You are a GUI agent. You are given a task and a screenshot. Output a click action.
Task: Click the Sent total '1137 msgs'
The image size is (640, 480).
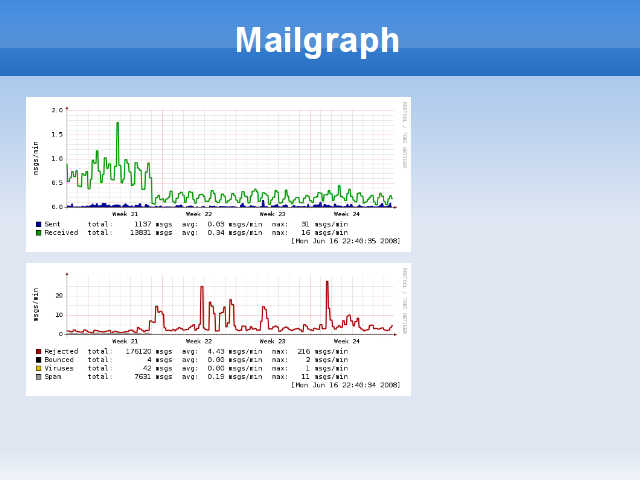(153, 224)
